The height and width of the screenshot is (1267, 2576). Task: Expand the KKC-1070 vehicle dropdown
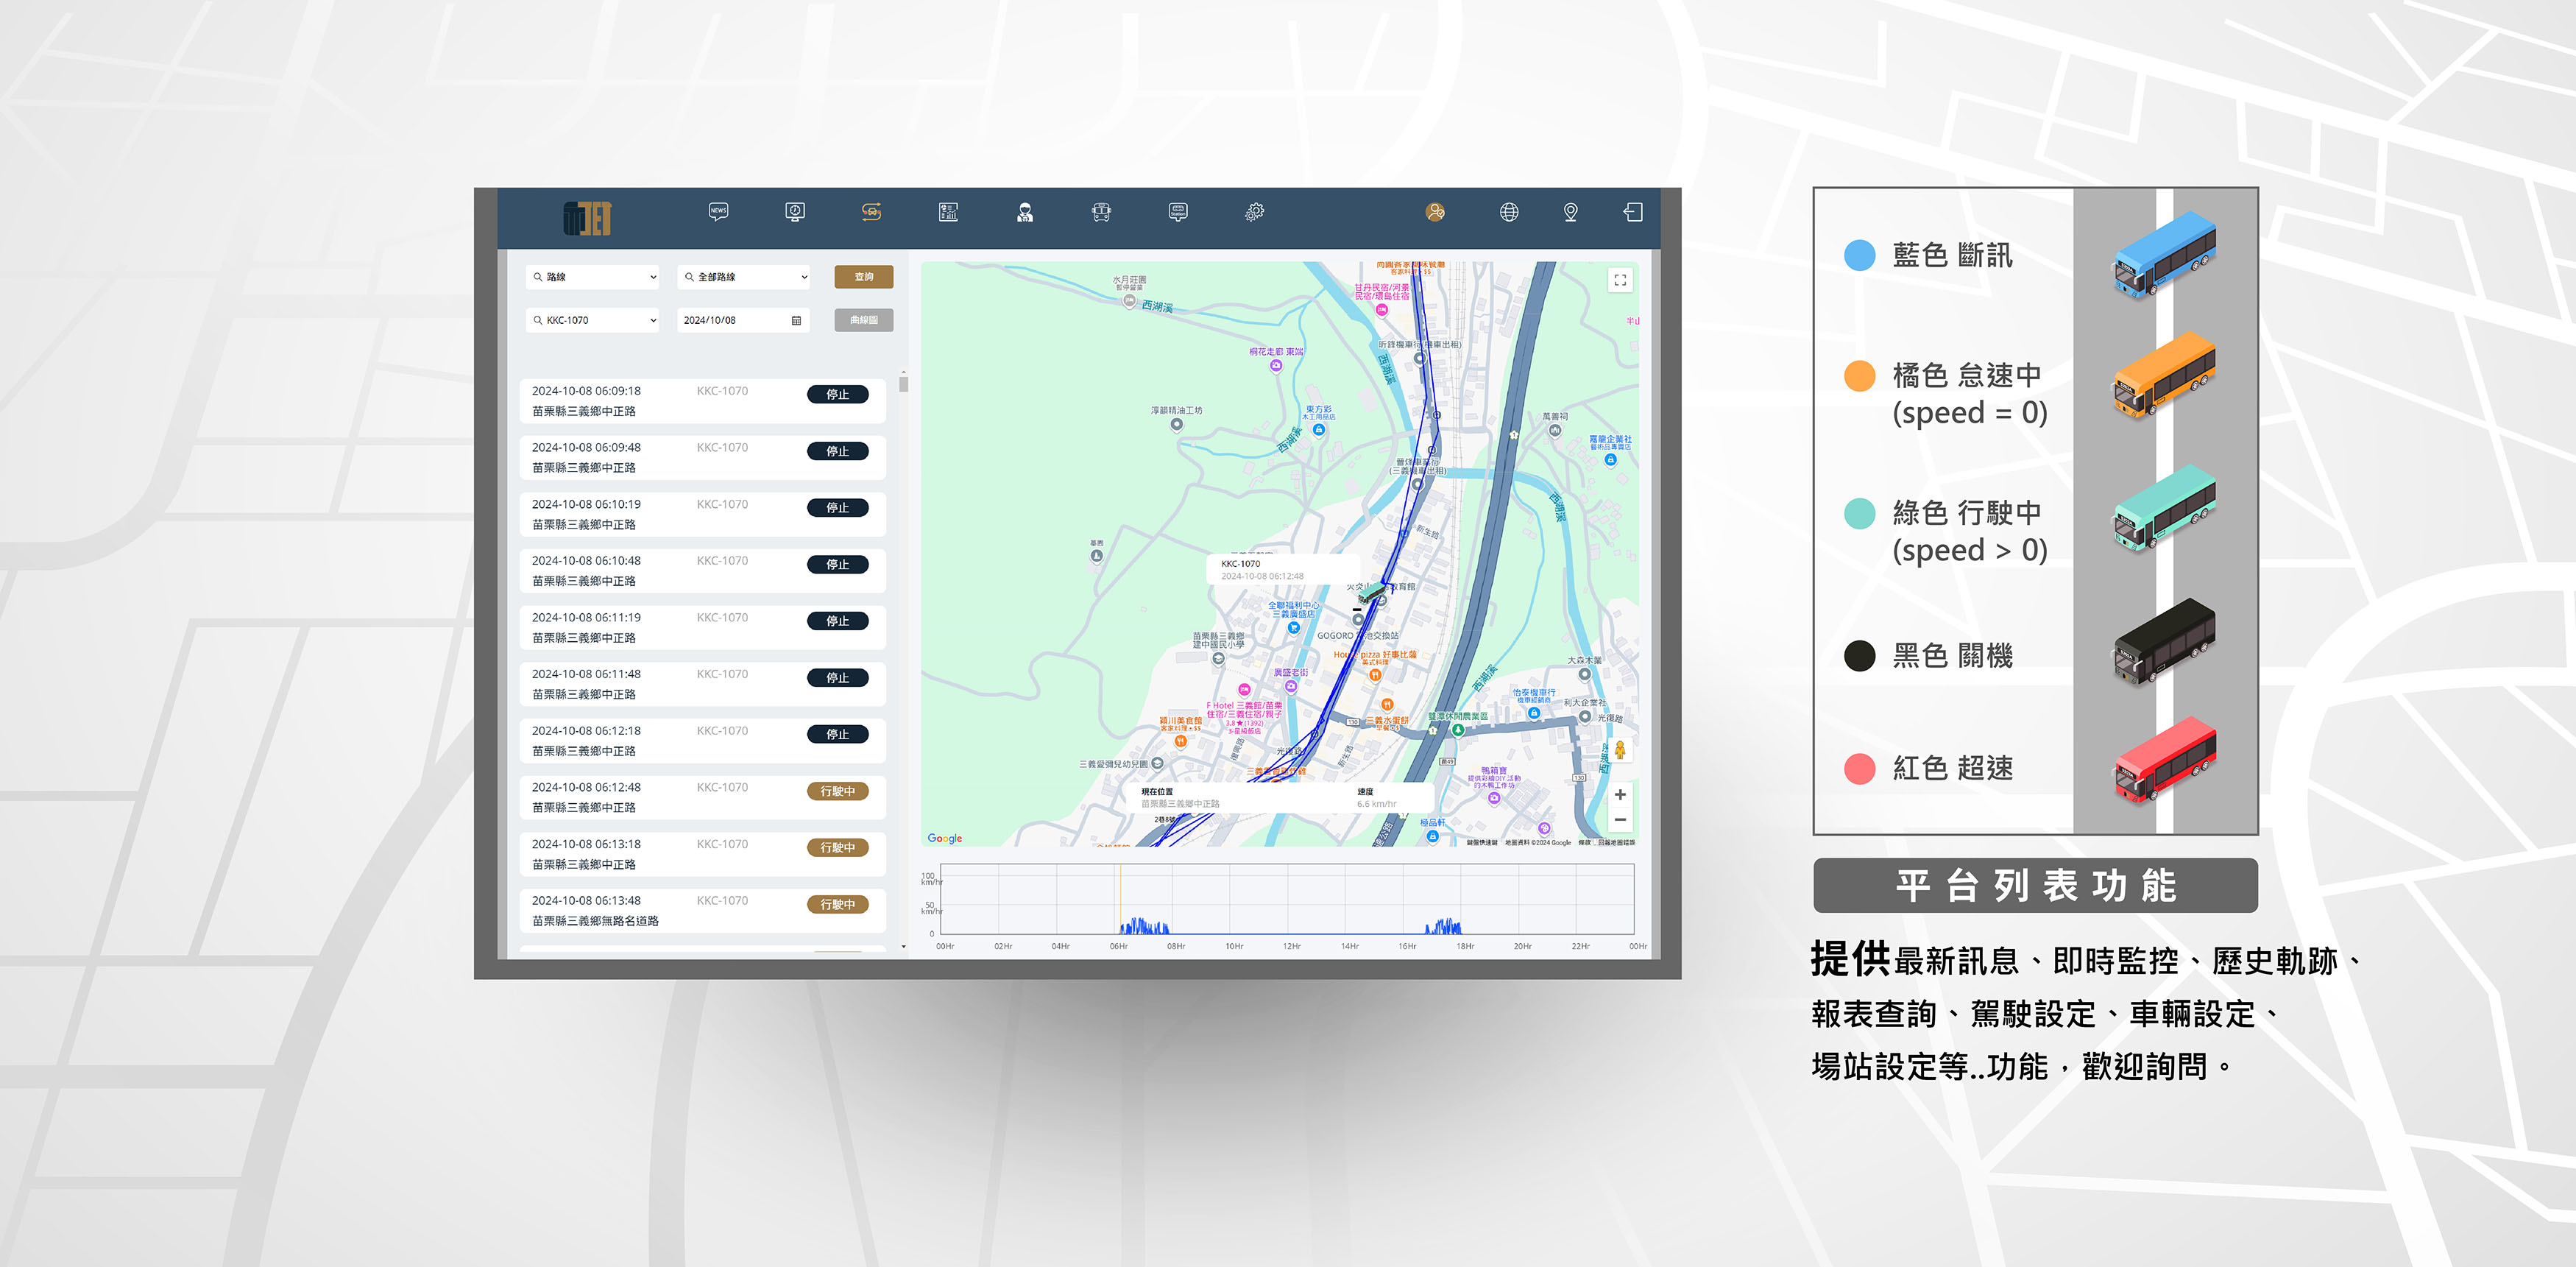point(592,321)
